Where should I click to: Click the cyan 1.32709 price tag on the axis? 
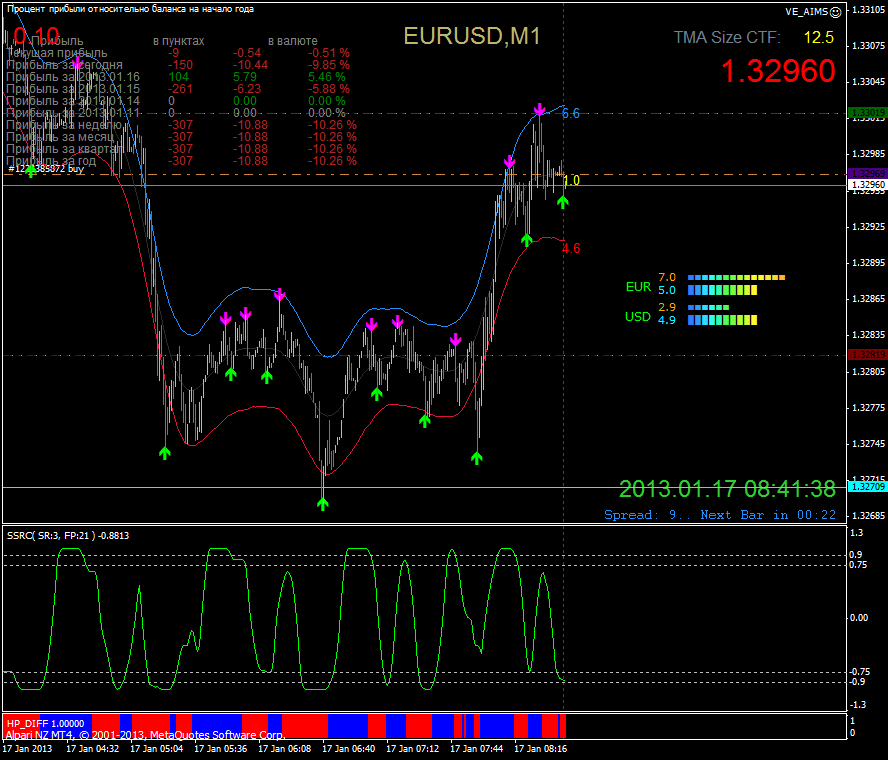pyautogui.click(x=868, y=487)
